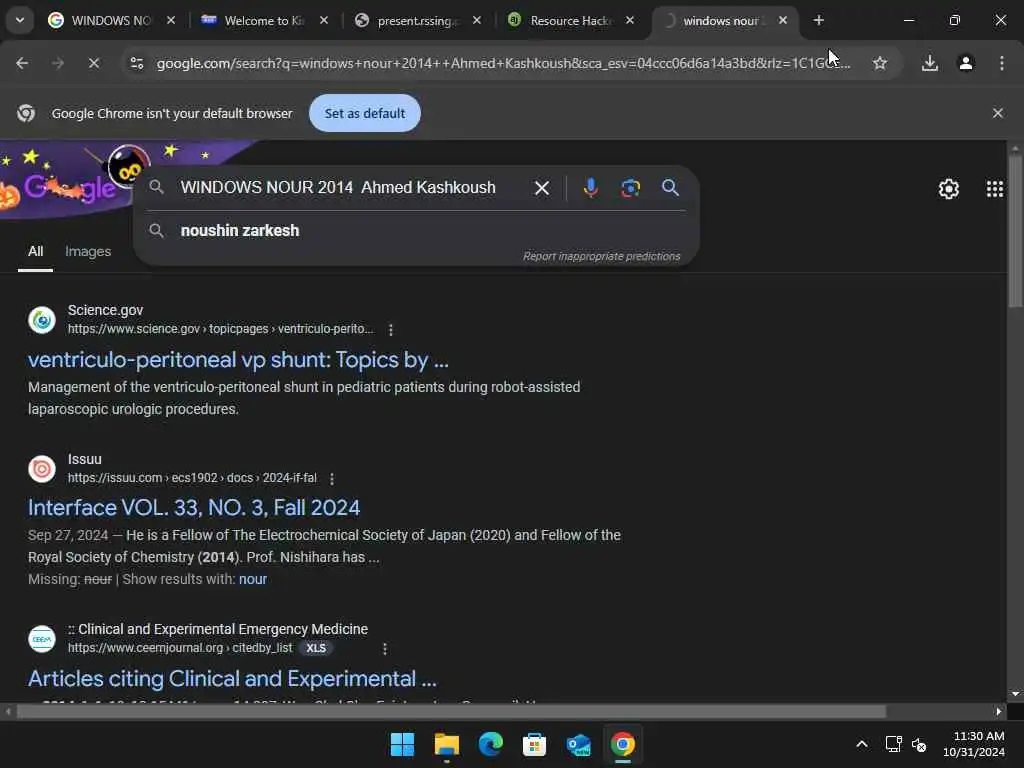1024x768 pixels.
Task: Stop loading the page
Action: point(93,63)
